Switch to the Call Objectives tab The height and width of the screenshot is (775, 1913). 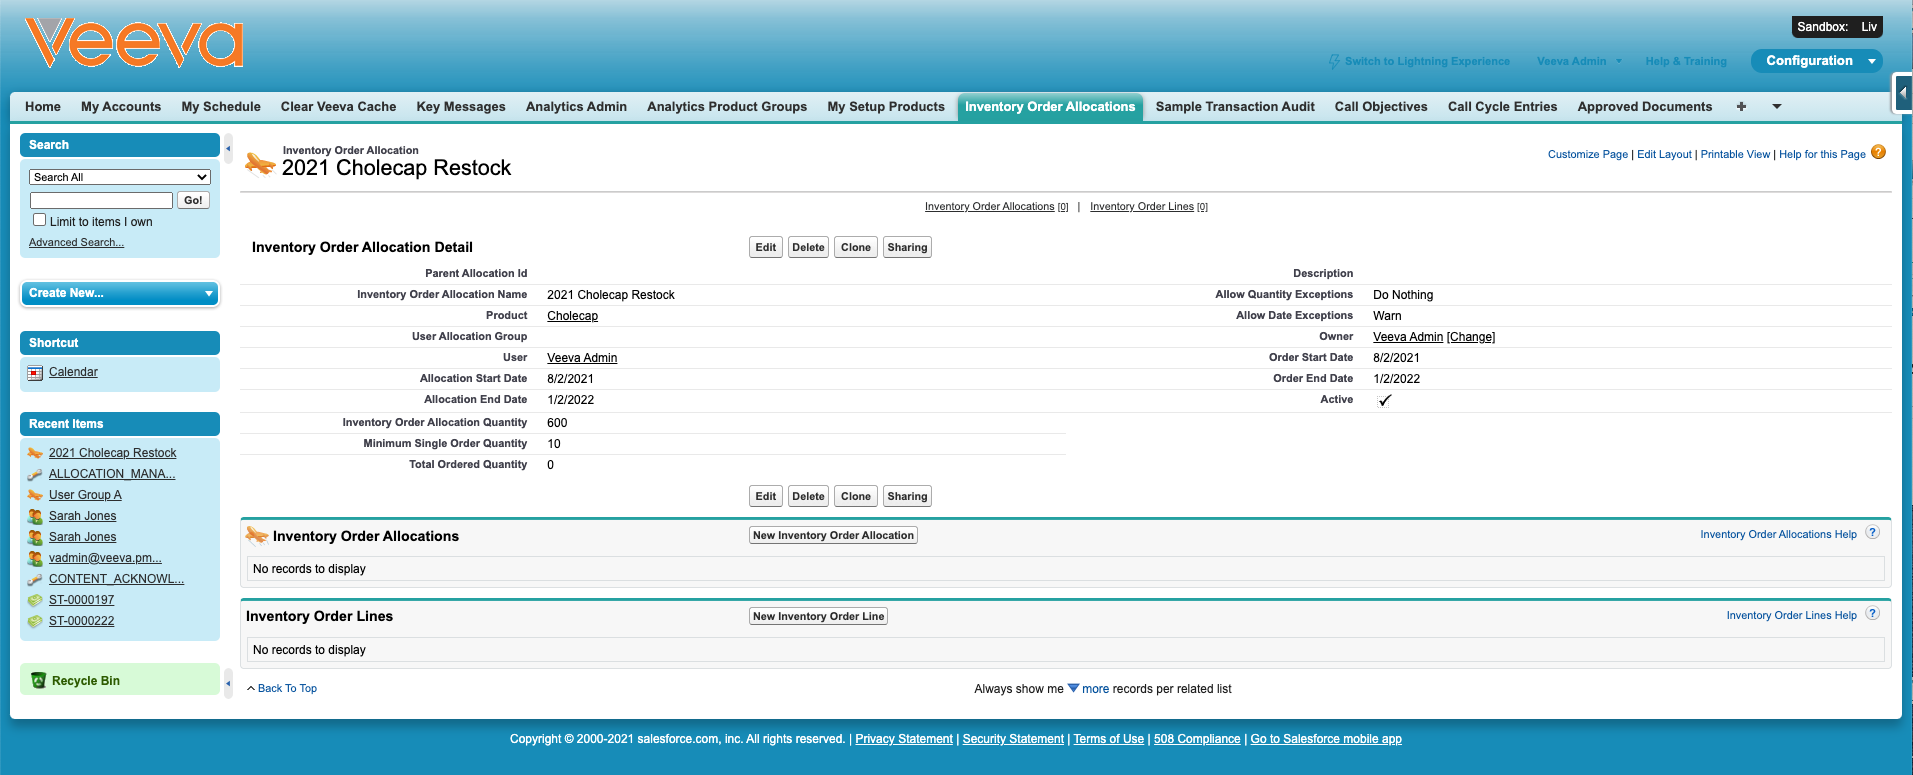point(1380,107)
